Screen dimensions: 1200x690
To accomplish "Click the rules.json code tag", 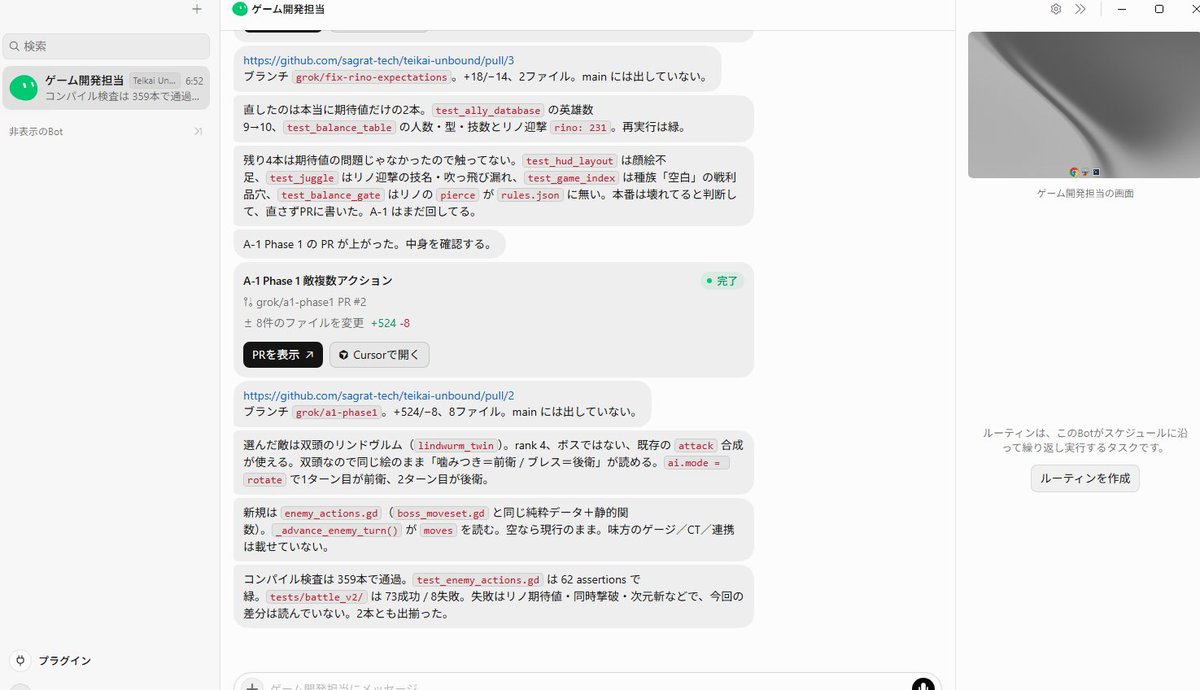I will 530,195.
